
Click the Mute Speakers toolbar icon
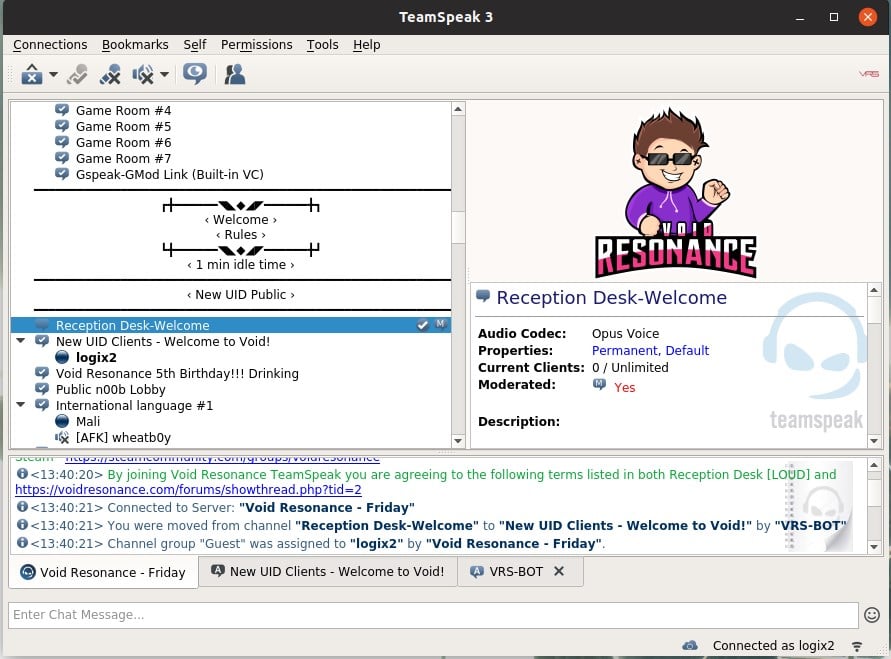pos(142,74)
